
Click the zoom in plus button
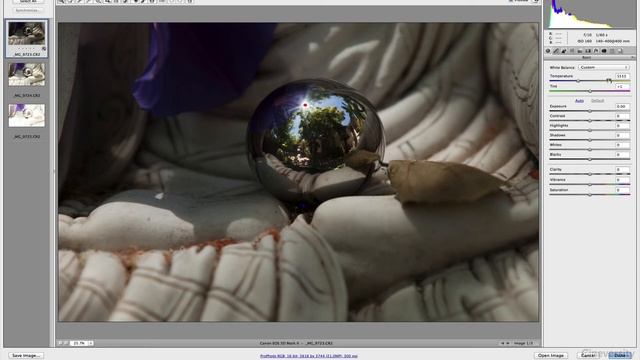tap(66, 343)
